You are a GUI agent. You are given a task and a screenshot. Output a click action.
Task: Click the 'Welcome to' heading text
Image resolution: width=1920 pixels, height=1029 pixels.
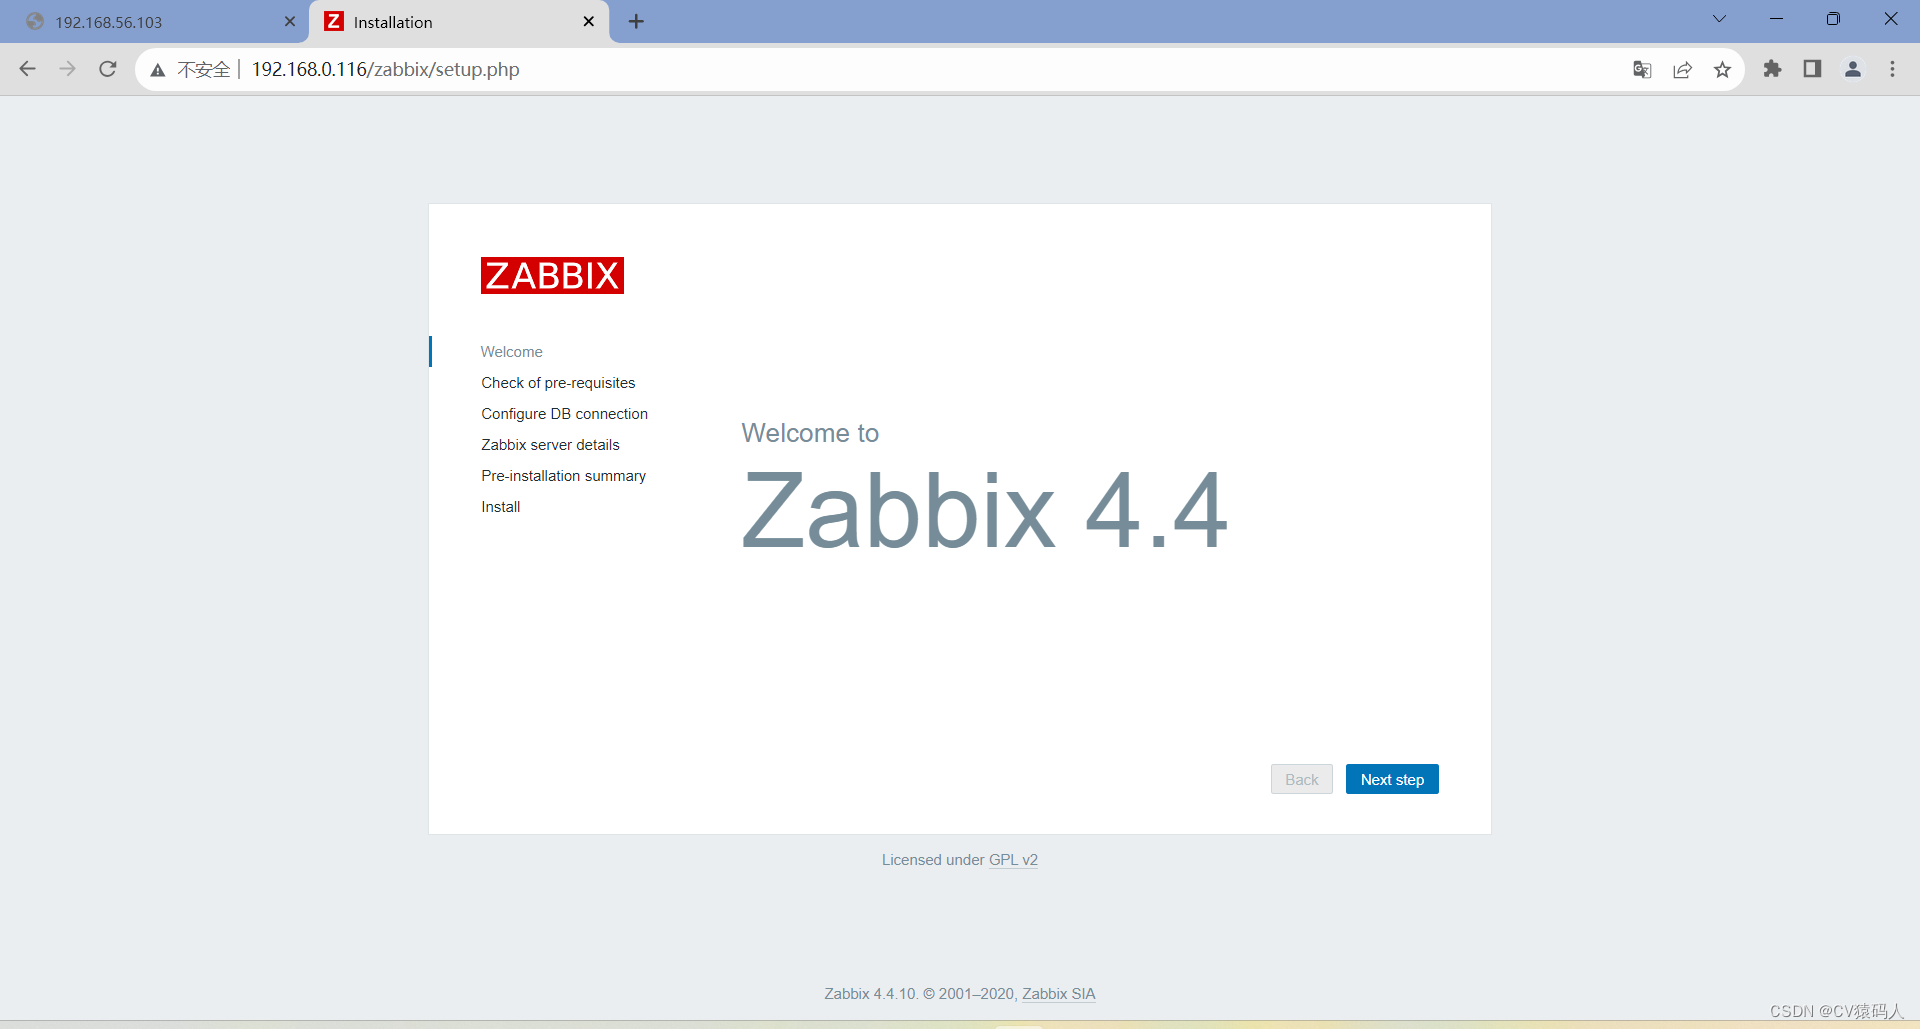click(810, 433)
